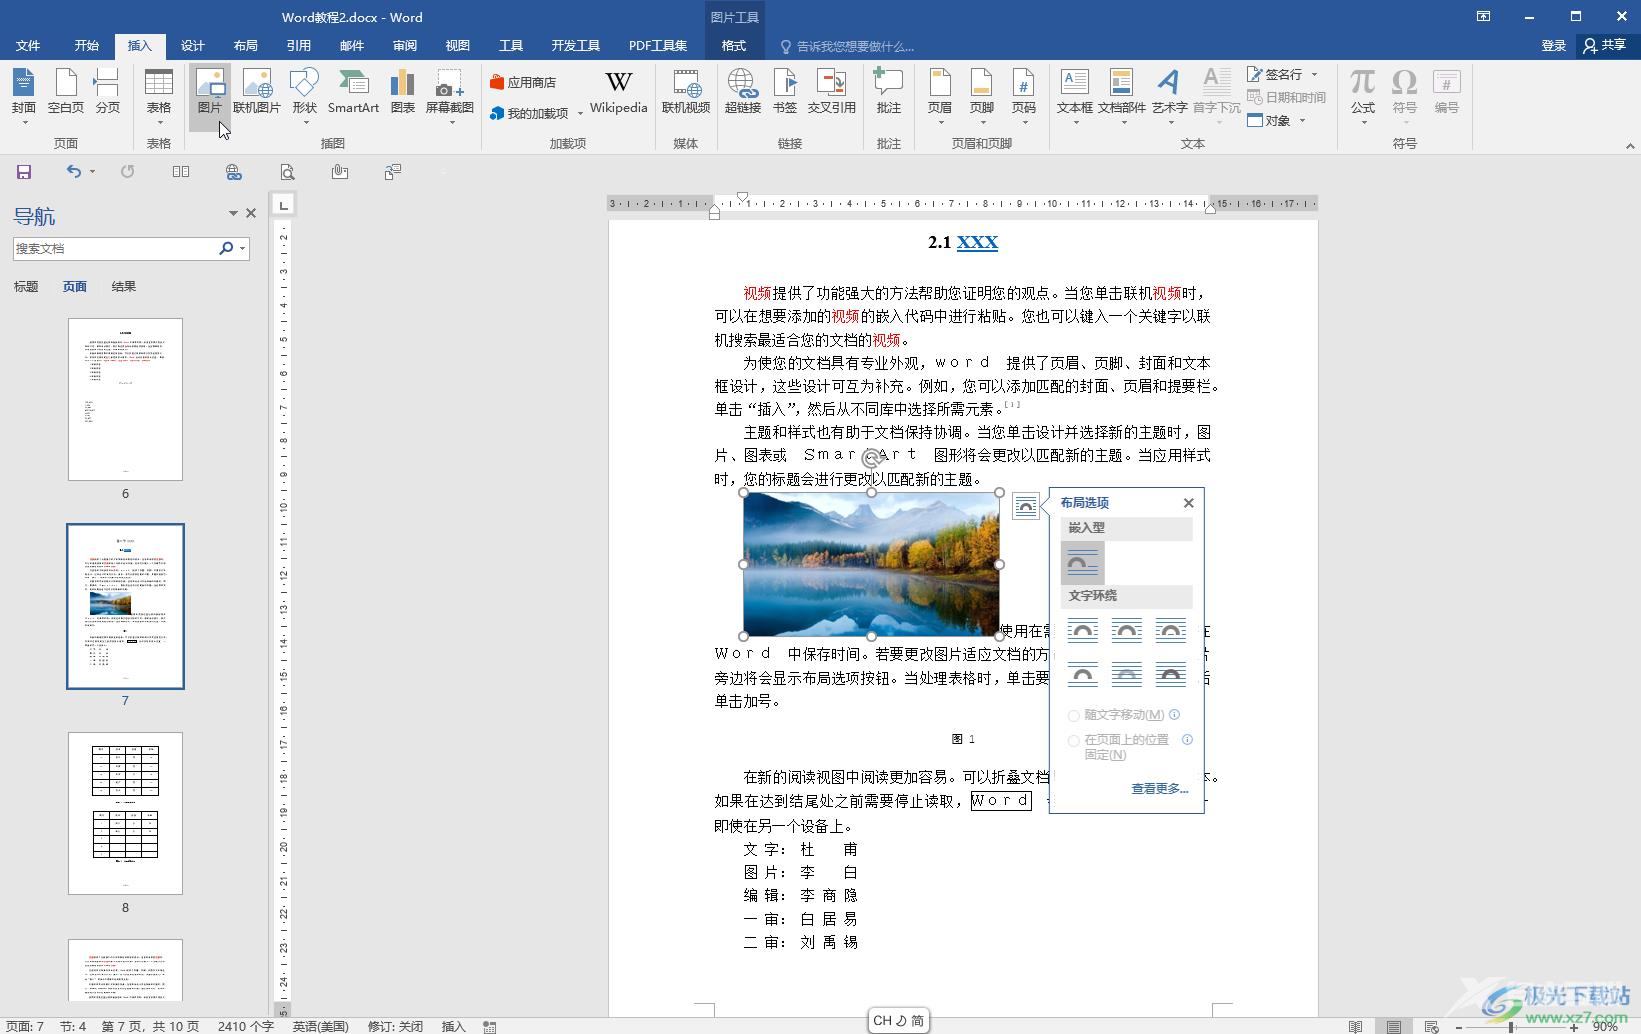Click the globe-link icon in quick toolbar
Viewport: 1641px width, 1034px height.
pos(234,172)
